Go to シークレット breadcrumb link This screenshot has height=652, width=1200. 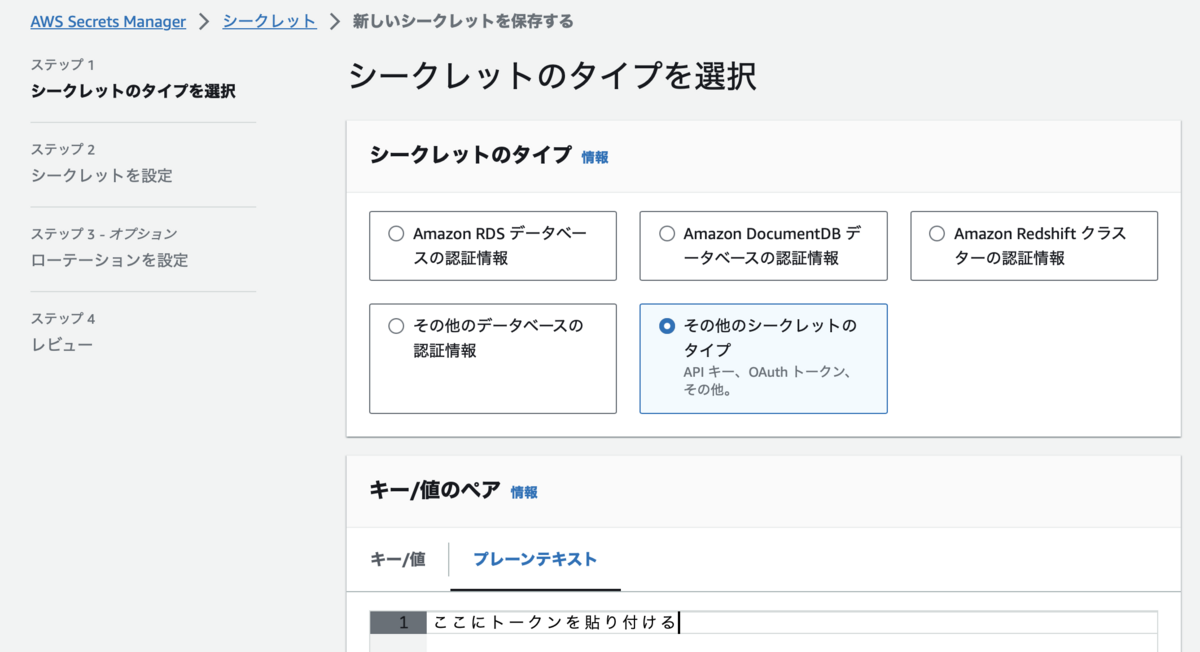(x=269, y=21)
